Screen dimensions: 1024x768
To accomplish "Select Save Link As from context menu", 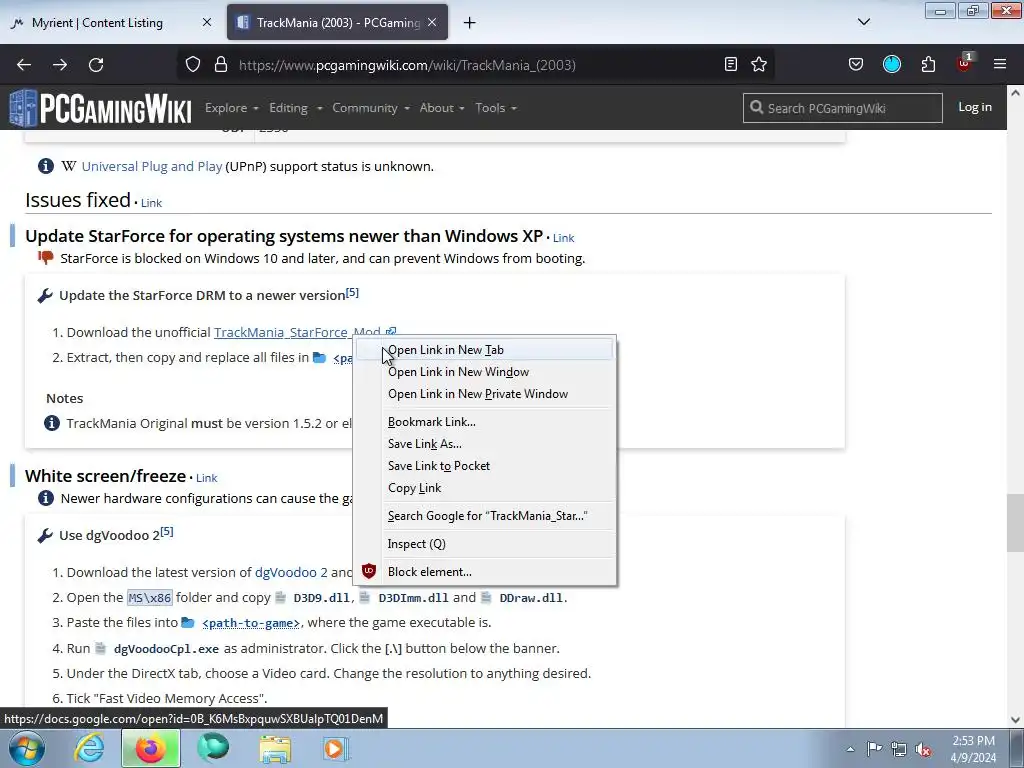I will (485, 444).
